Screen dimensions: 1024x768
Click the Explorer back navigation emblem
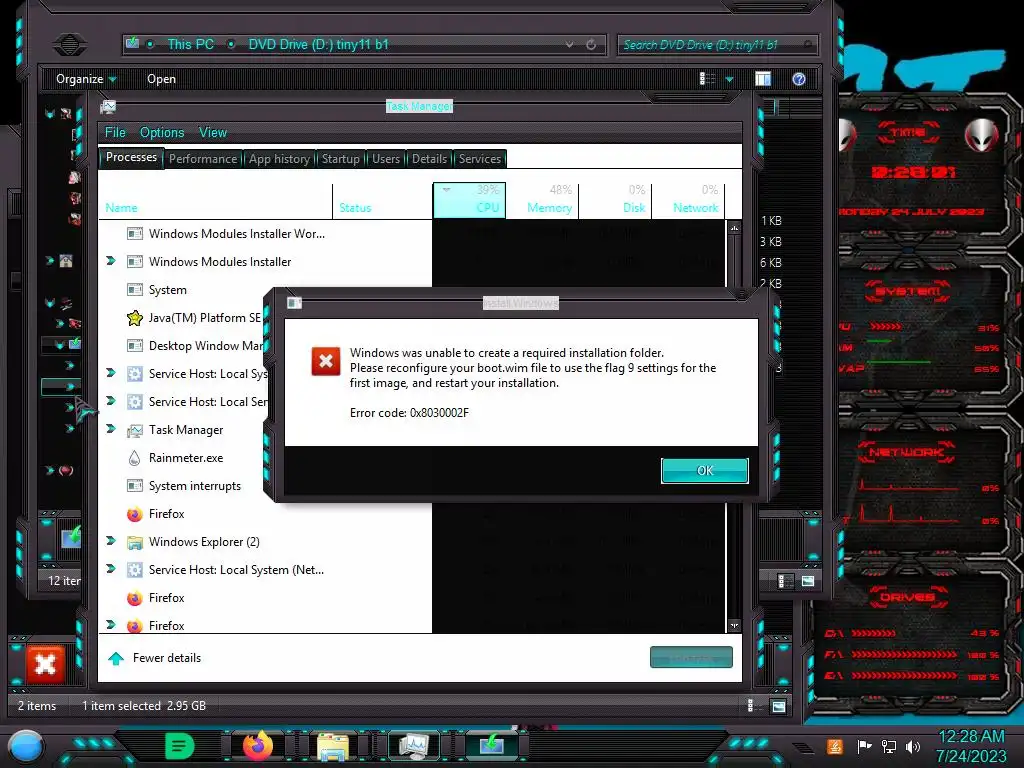click(70, 45)
